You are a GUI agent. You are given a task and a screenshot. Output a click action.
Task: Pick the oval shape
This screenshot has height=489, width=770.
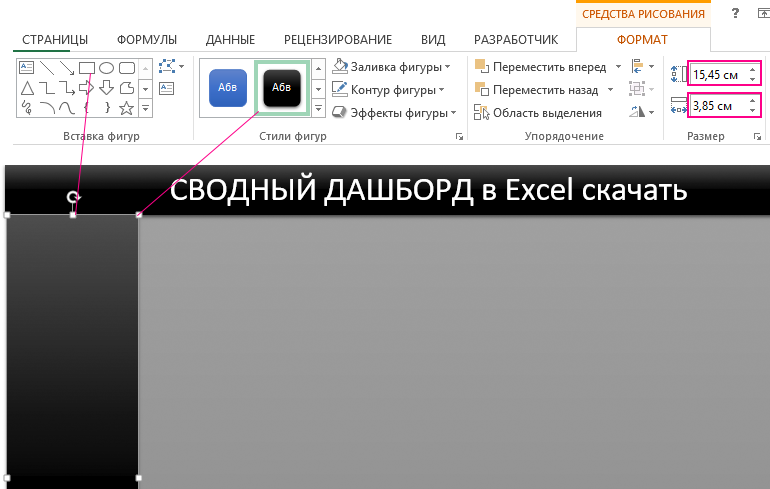[107, 67]
